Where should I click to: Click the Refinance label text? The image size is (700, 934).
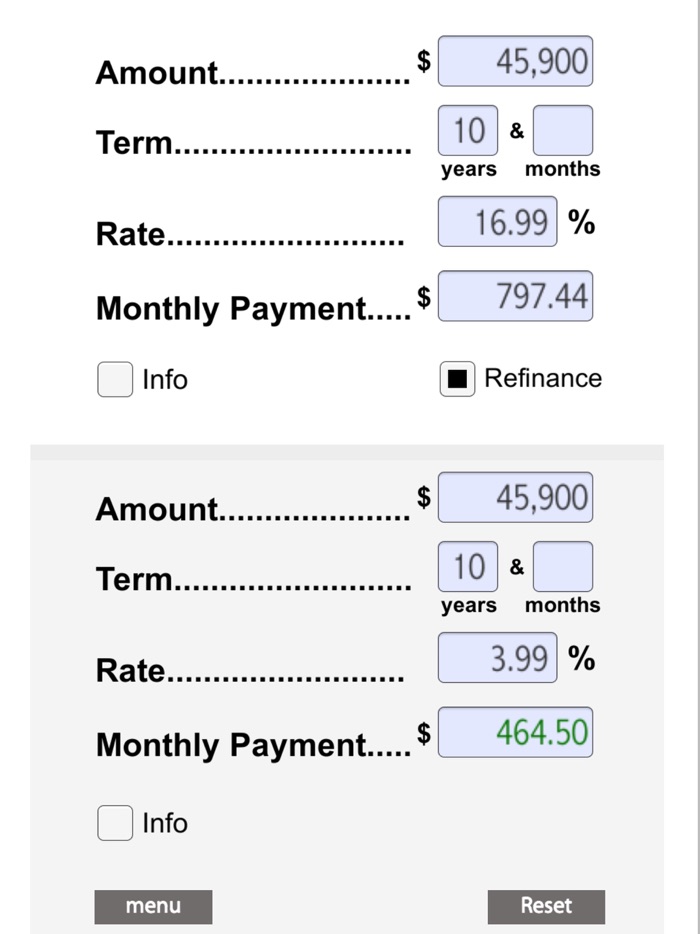(543, 378)
